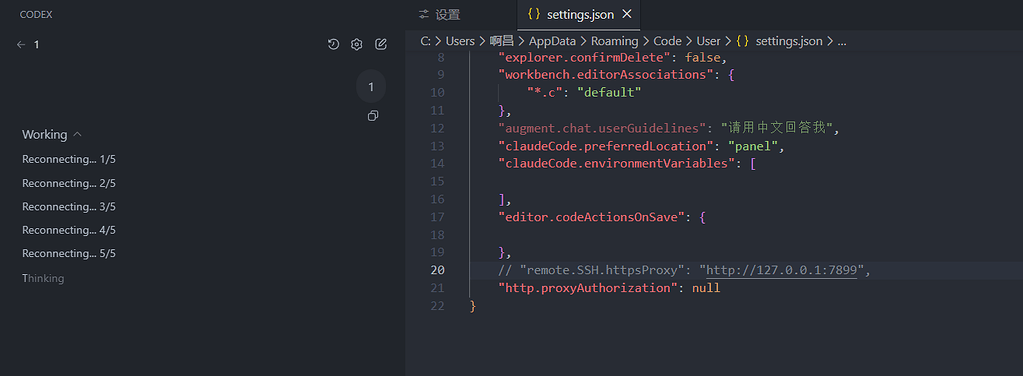Go back with the Codex arrow icon
This screenshot has width=1023, height=376.
coord(21,44)
